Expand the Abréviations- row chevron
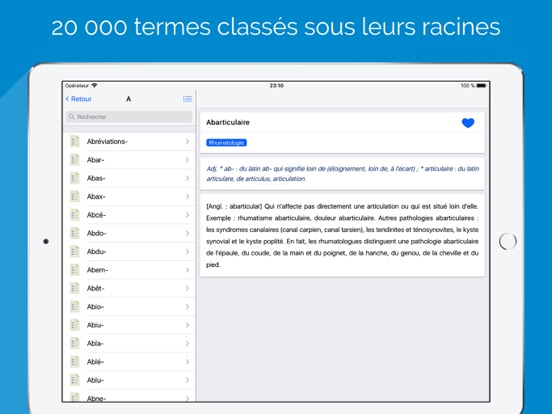 point(187,142)
